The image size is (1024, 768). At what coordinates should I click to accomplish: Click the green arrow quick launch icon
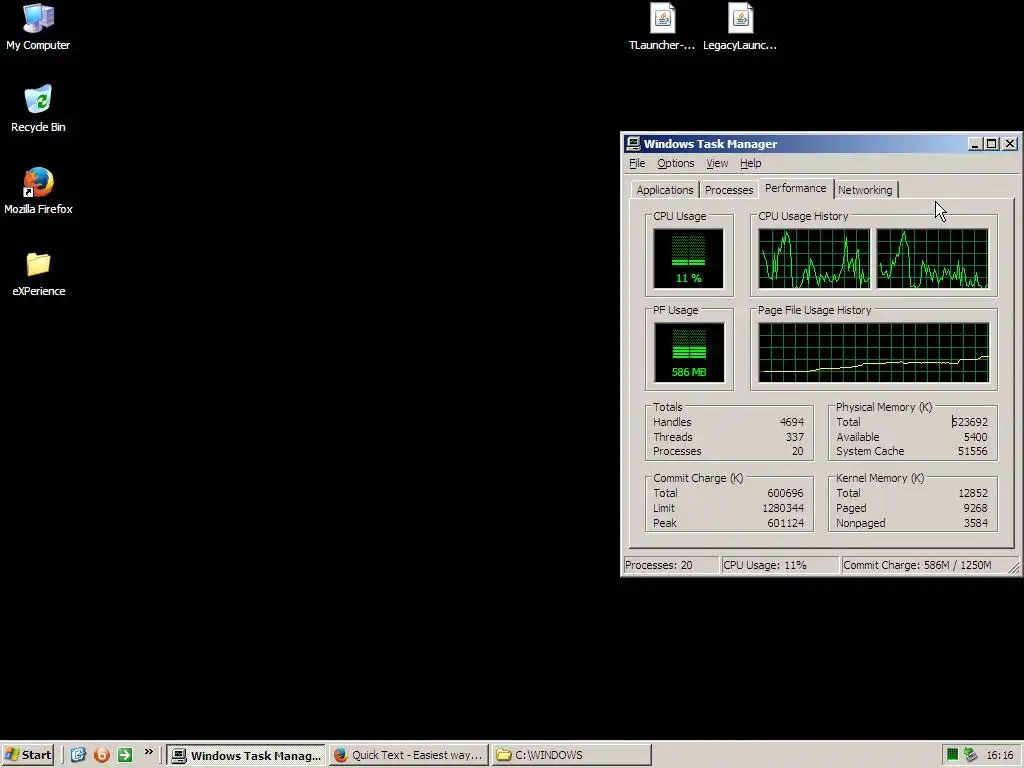[x=125, y=755]
